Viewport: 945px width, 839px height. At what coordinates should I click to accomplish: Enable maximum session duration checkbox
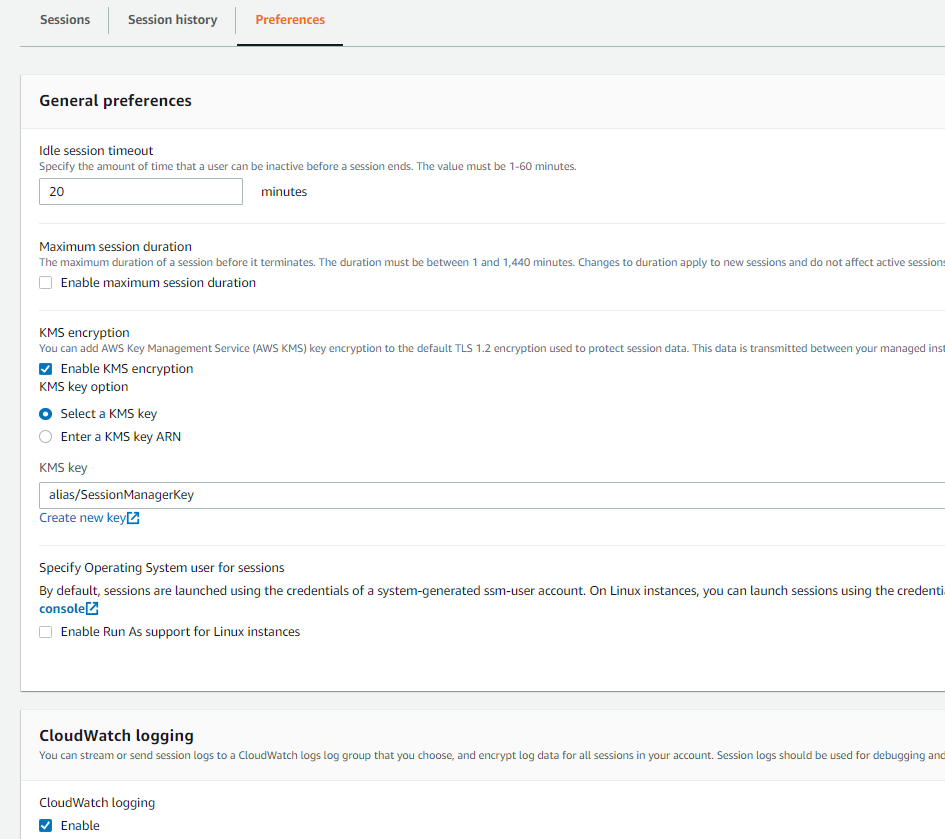(46, 283)
